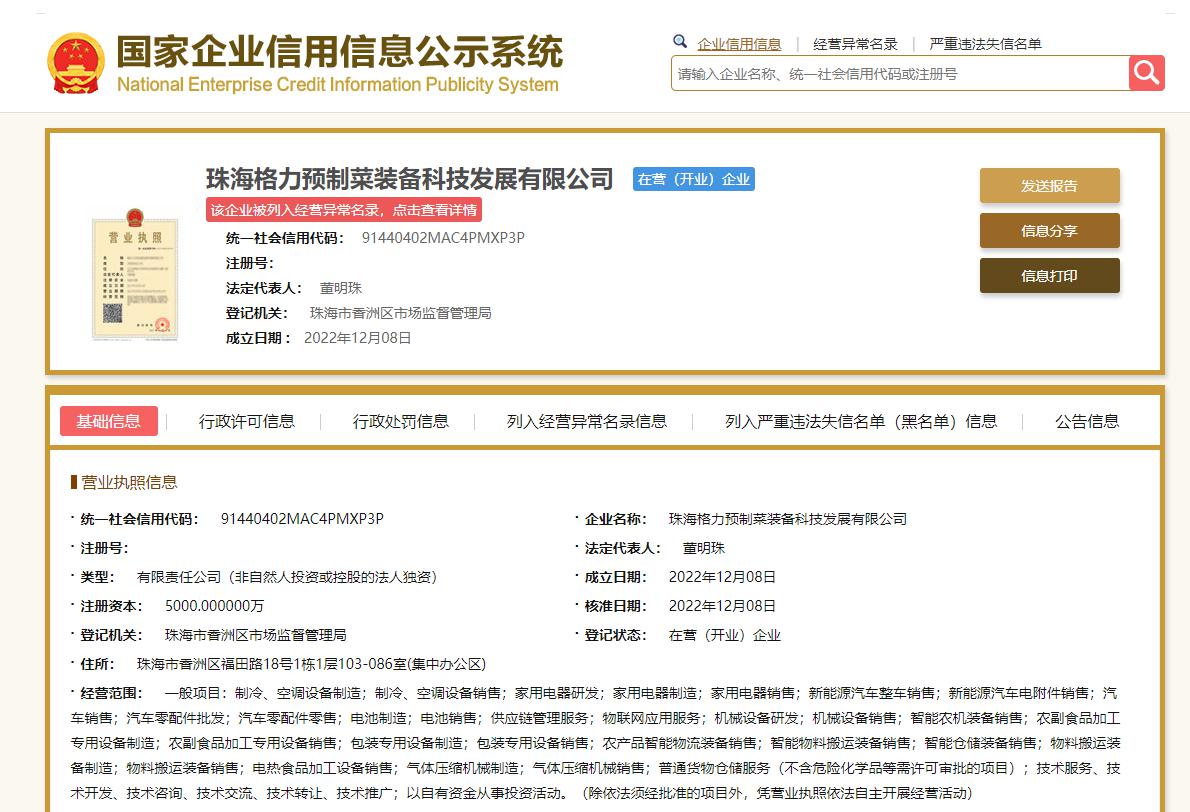Click the 发送报告 button
The width and height of the screenshot is (1190, 812).
click(x=1050, y=185)
